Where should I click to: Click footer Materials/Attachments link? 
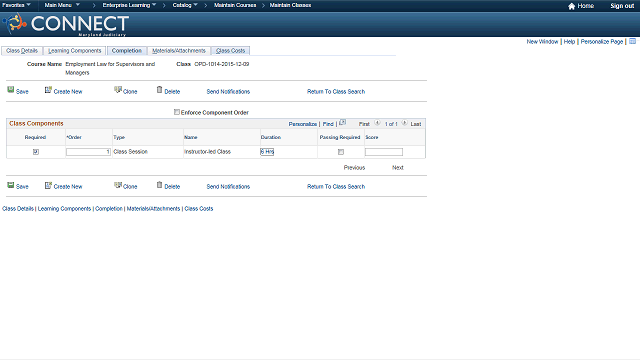click(153, 209)
